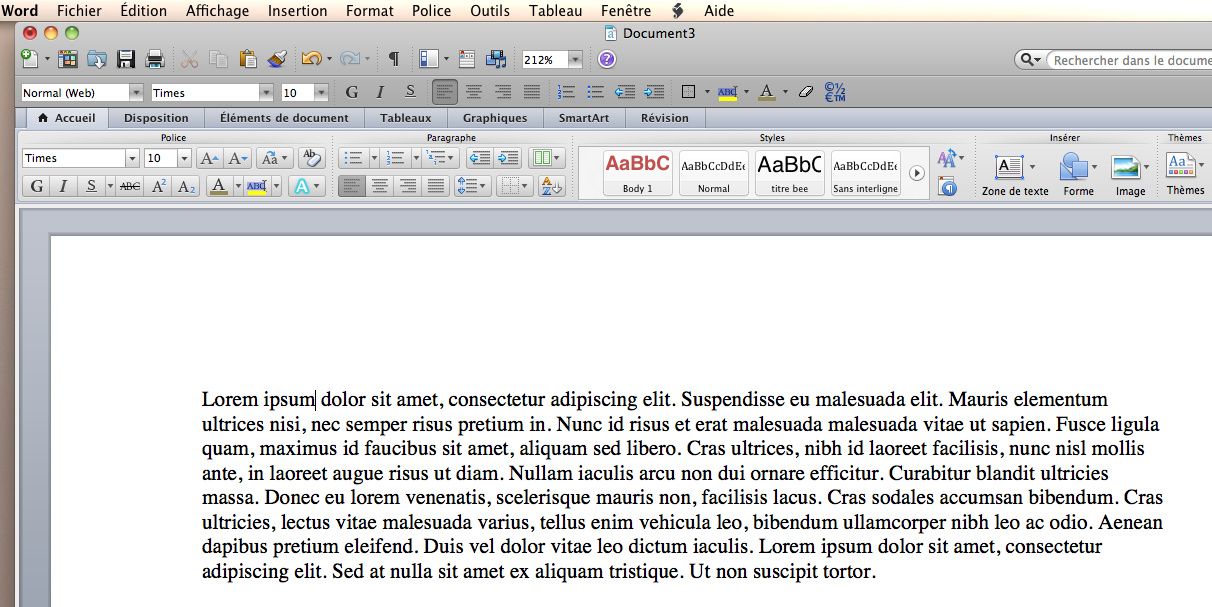Toggle superscript A² formatting
Viewport: 1212px width, 607px height.
tap(158, 186)
